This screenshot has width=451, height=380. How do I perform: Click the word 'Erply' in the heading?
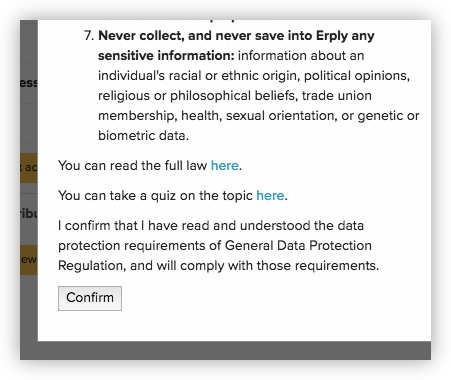point(332,36)
